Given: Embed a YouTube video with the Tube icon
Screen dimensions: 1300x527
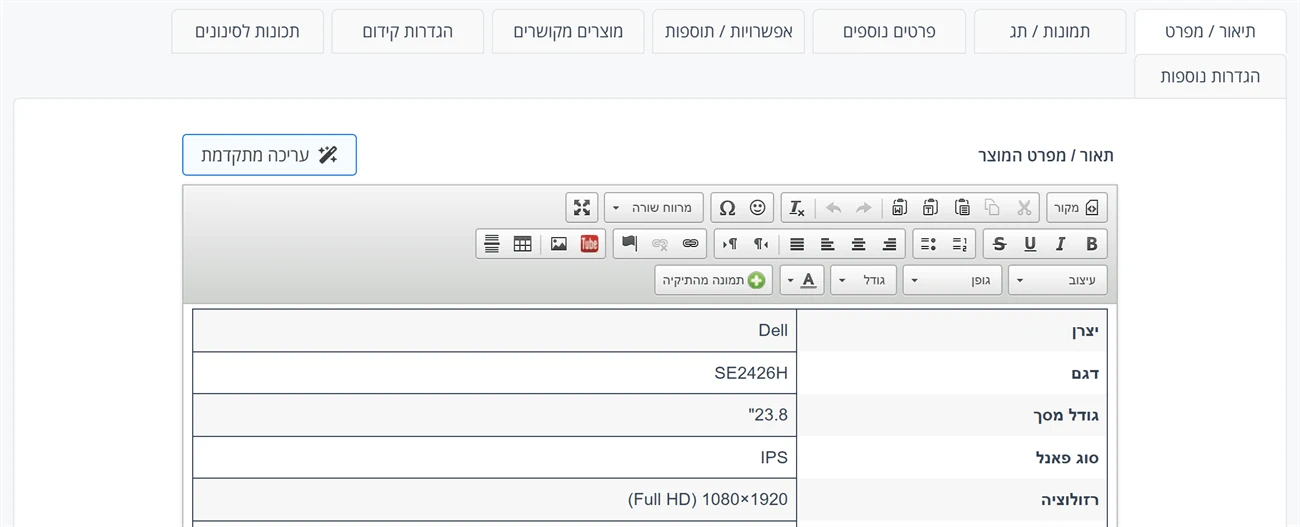Looking at the screenshot, I should click(589, 244).
